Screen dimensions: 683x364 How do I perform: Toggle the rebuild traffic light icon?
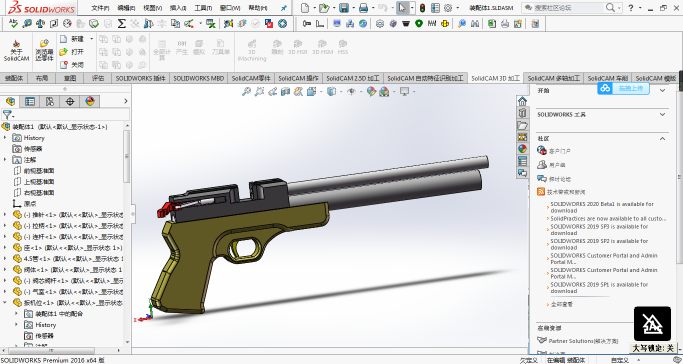(x=422, y=7)
